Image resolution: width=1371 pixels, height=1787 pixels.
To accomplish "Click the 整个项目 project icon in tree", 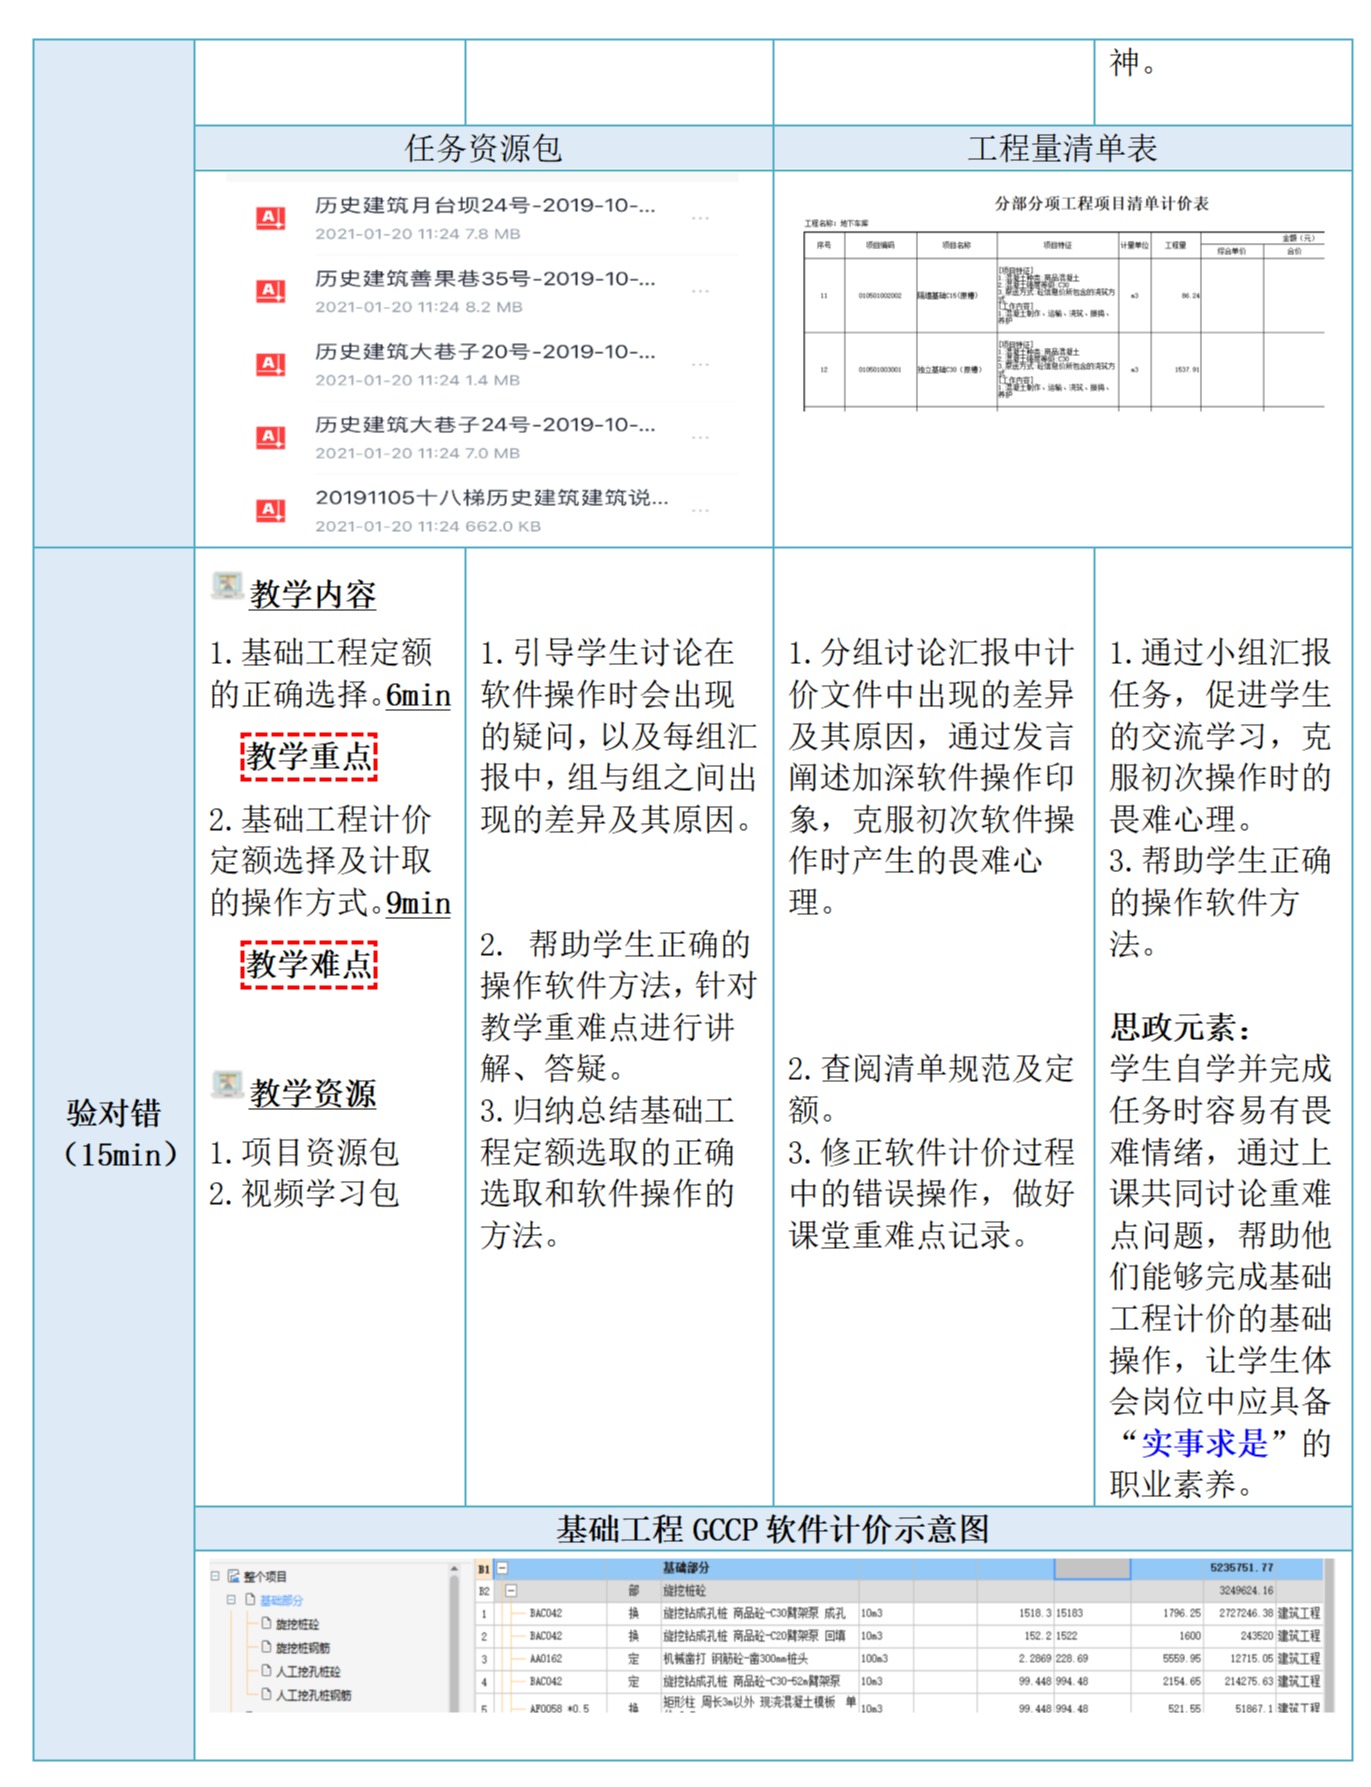I will 234,1576.
